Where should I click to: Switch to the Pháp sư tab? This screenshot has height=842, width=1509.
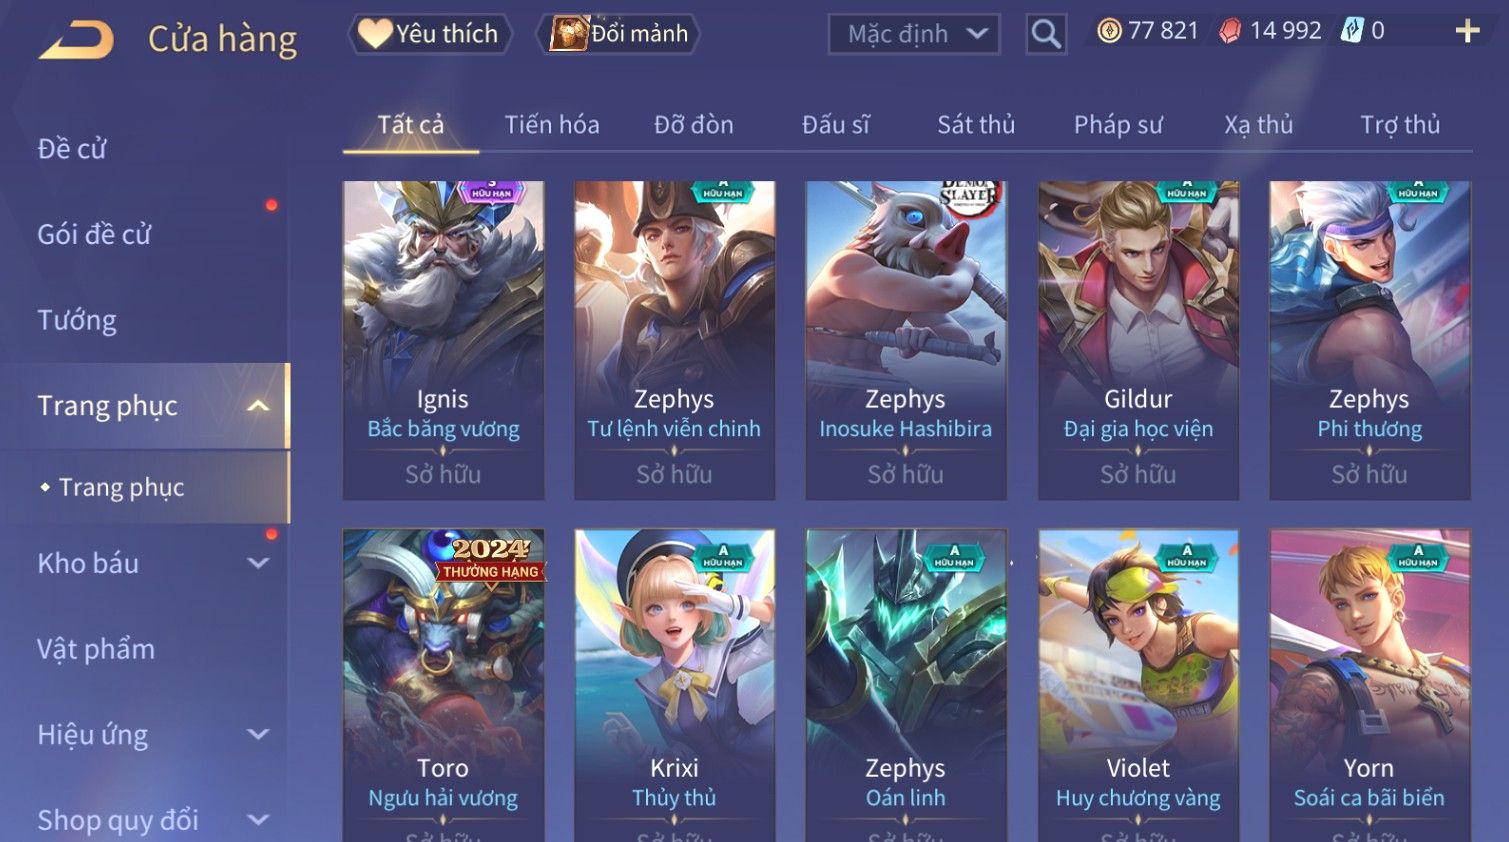pyautogui.click(x=1118, y=125)
